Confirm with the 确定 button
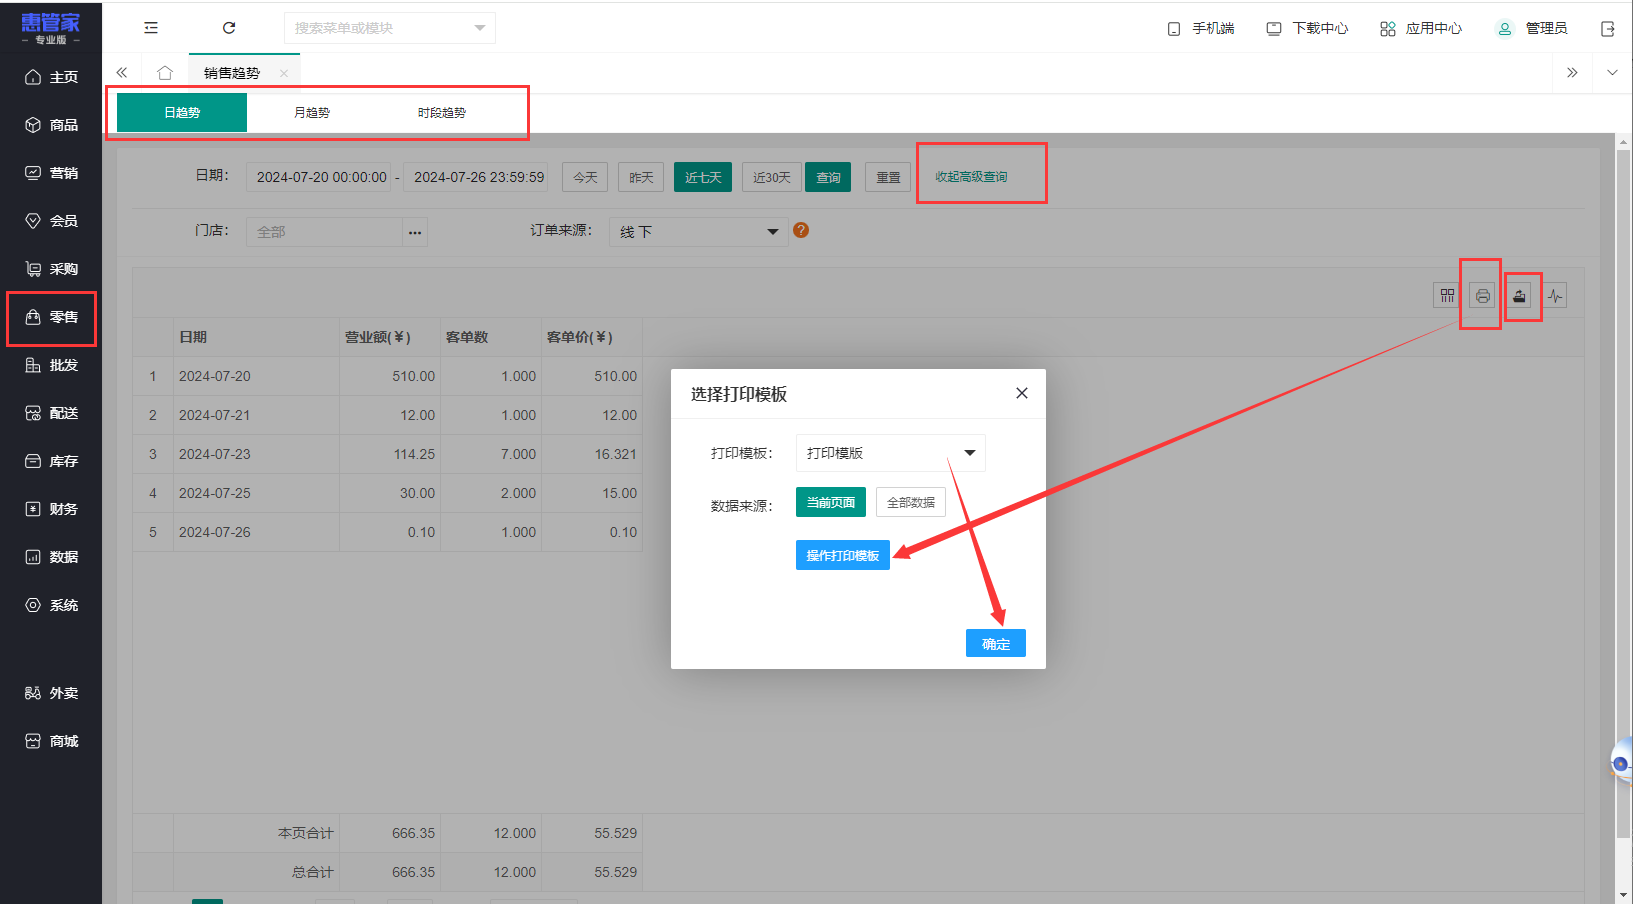1633x904 pixels. tap(996, 643)
